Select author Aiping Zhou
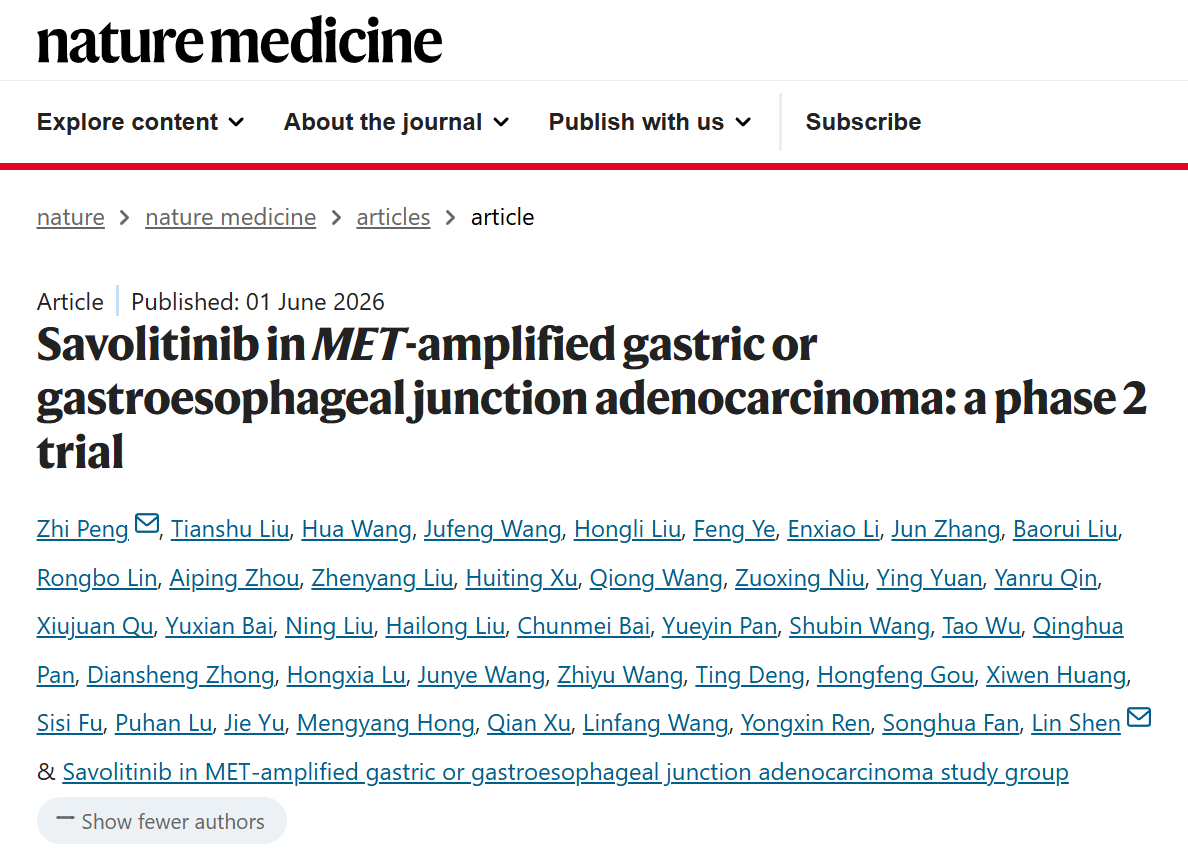 [234, 578]
